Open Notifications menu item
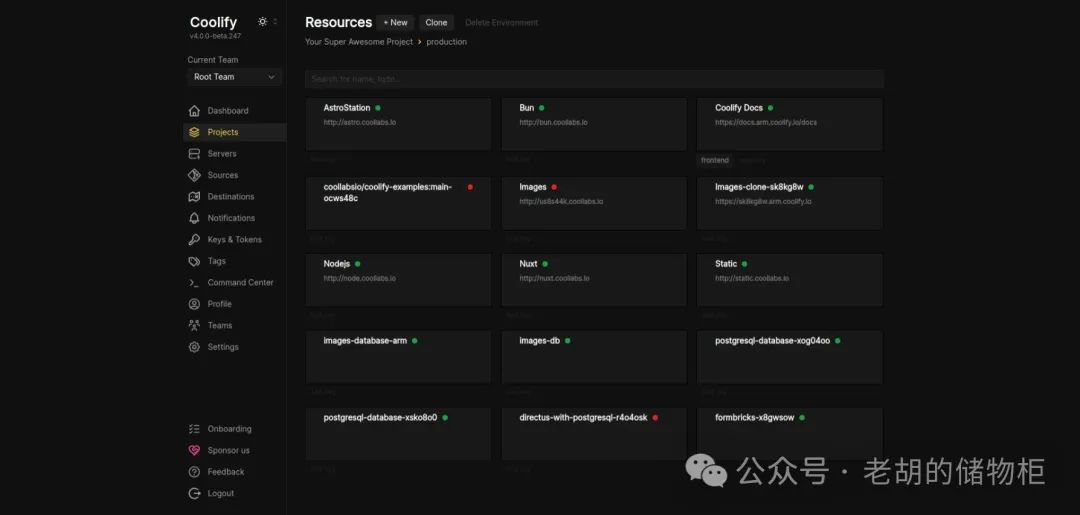 pyautogui.click(x=234, y=218)
